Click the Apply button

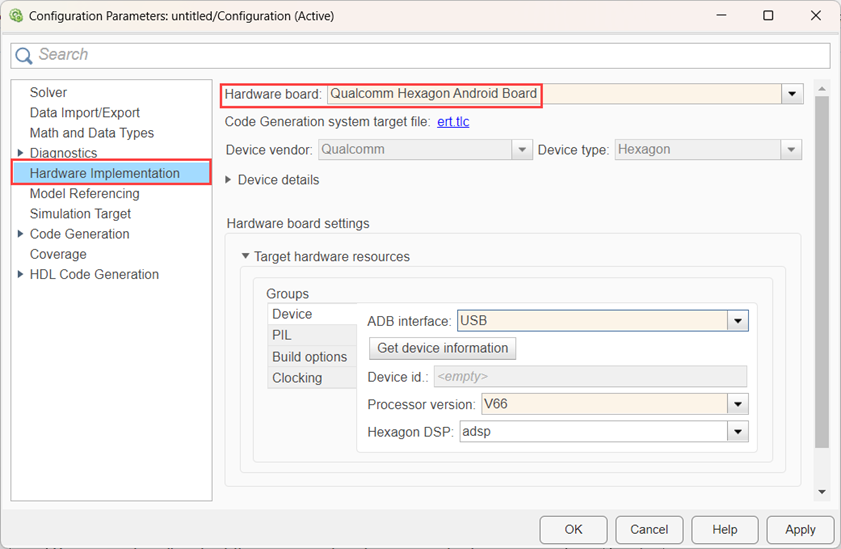800,530
